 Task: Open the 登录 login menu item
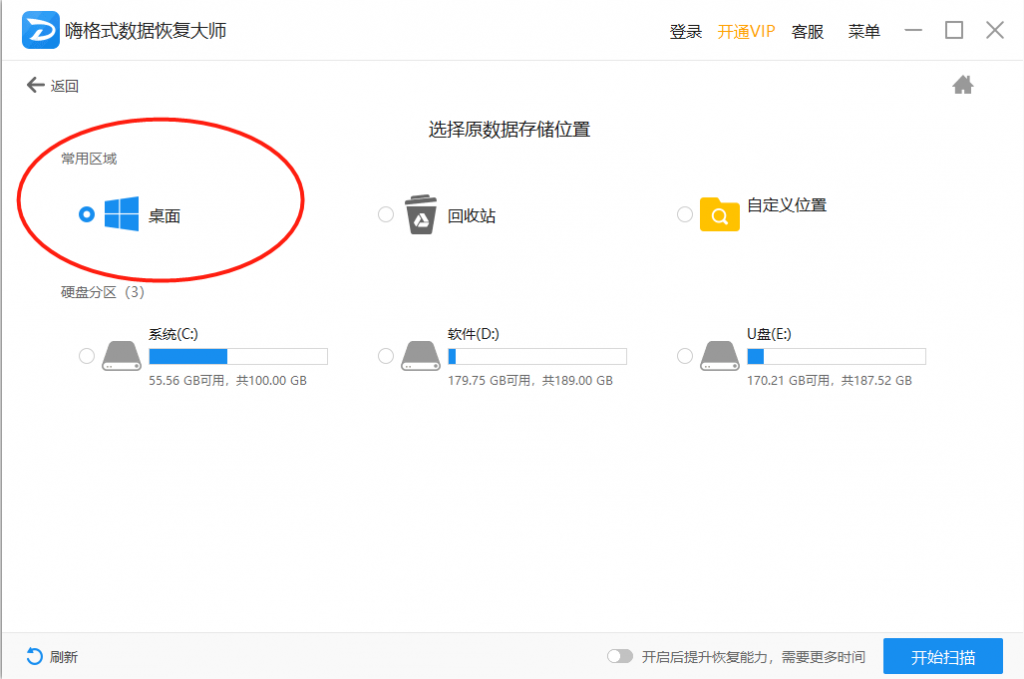tap(686, 31)
